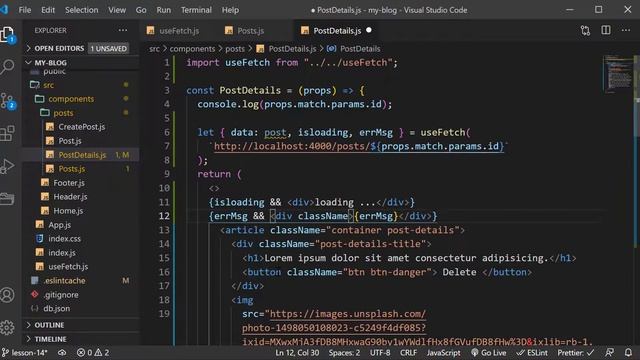Select PostDetails.js in explorer tree

81,155
